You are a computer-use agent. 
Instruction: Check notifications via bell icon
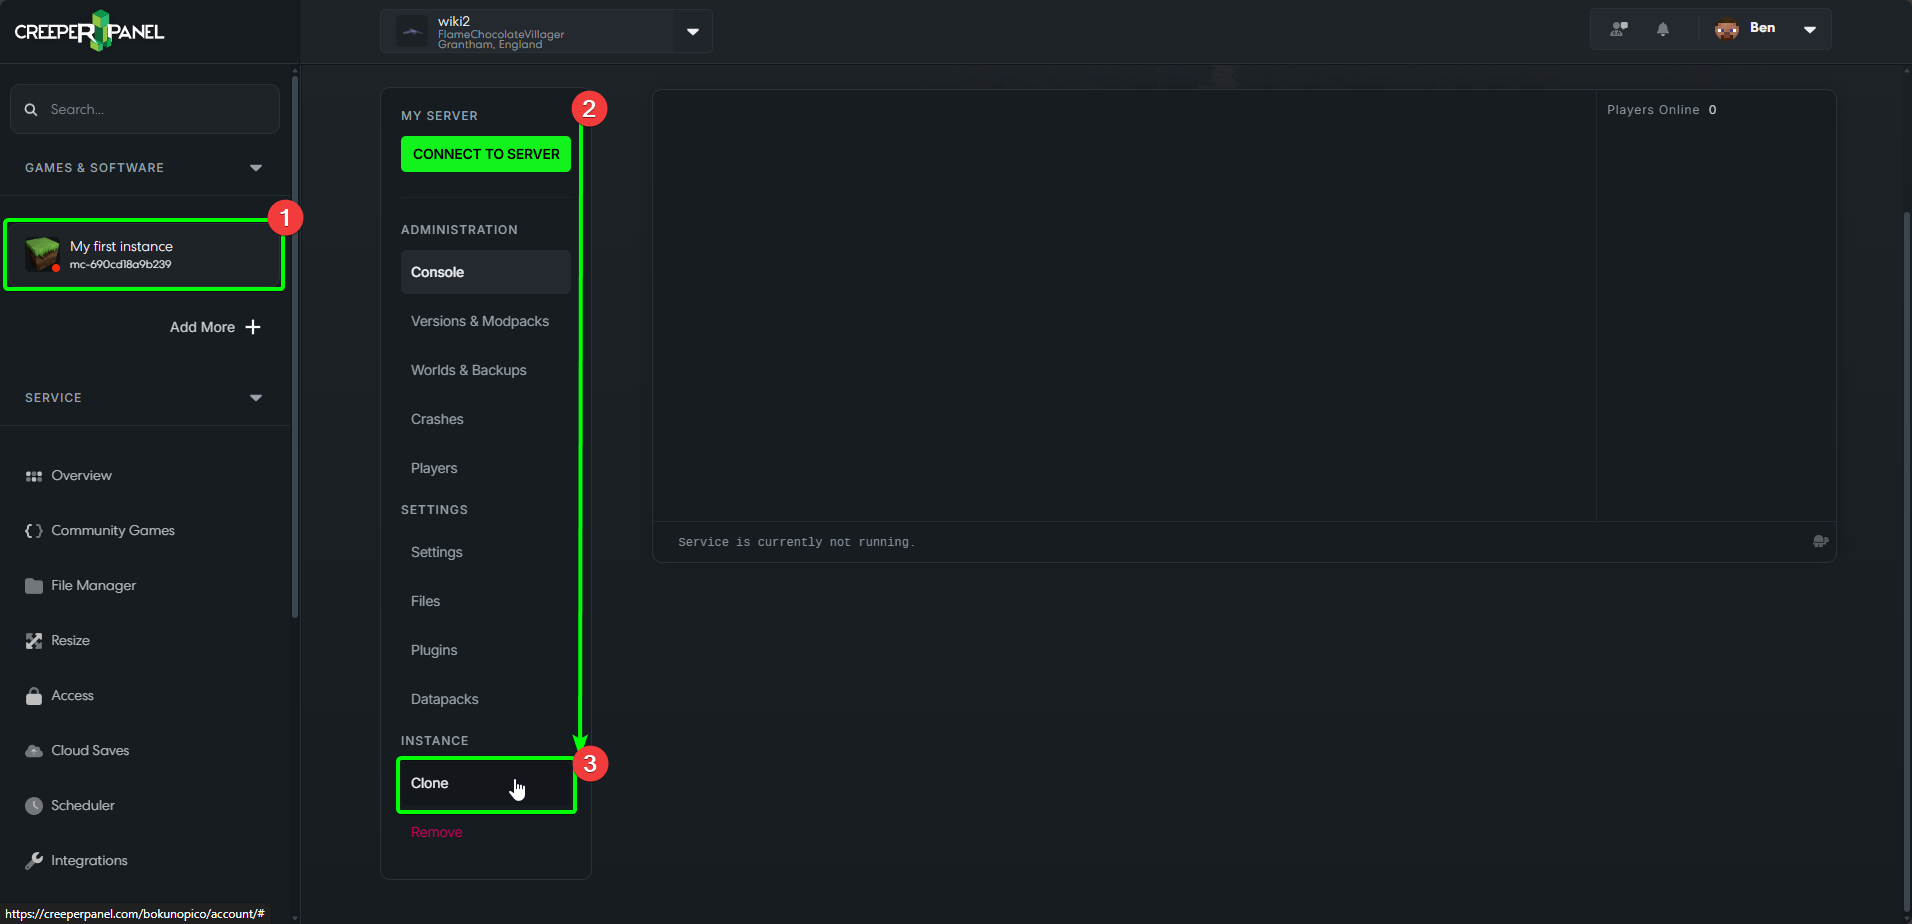coord(1662,29)
